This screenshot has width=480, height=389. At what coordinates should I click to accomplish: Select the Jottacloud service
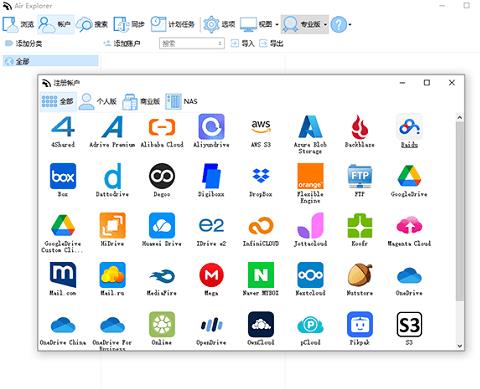click(x=310, y=230)
